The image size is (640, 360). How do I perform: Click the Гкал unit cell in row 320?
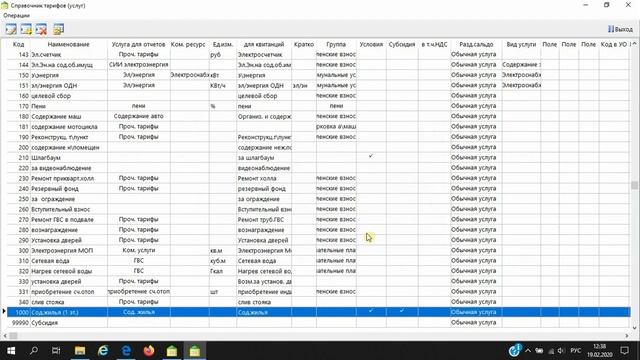point(222,271)
